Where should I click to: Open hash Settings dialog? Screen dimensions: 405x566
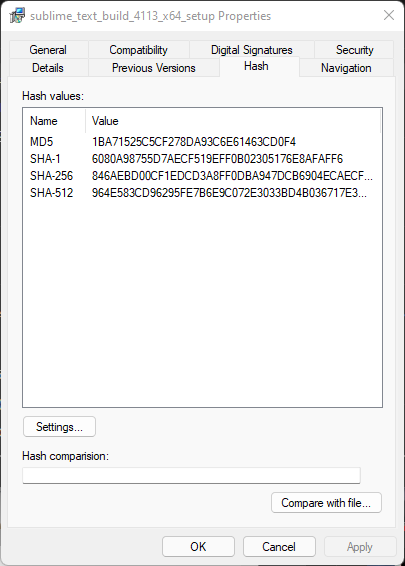click(x=60, y=427)
